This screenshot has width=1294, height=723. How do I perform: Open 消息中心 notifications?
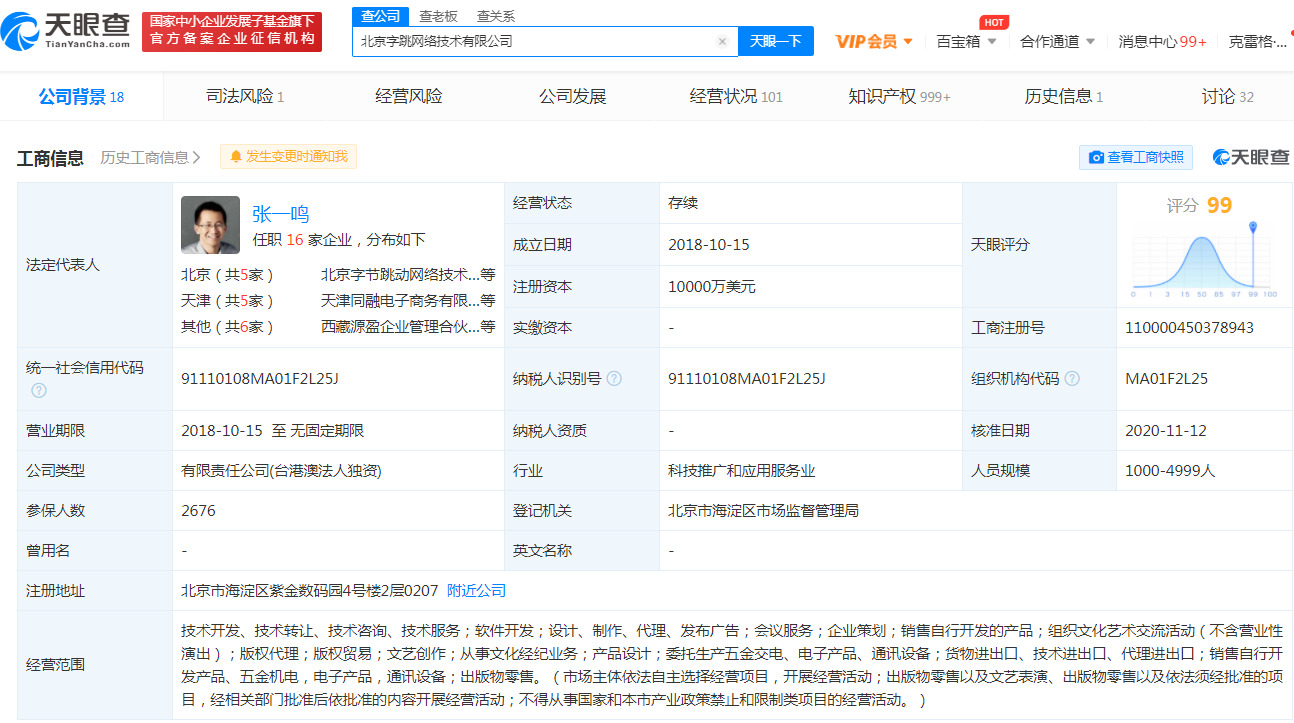click(1162, 41)
